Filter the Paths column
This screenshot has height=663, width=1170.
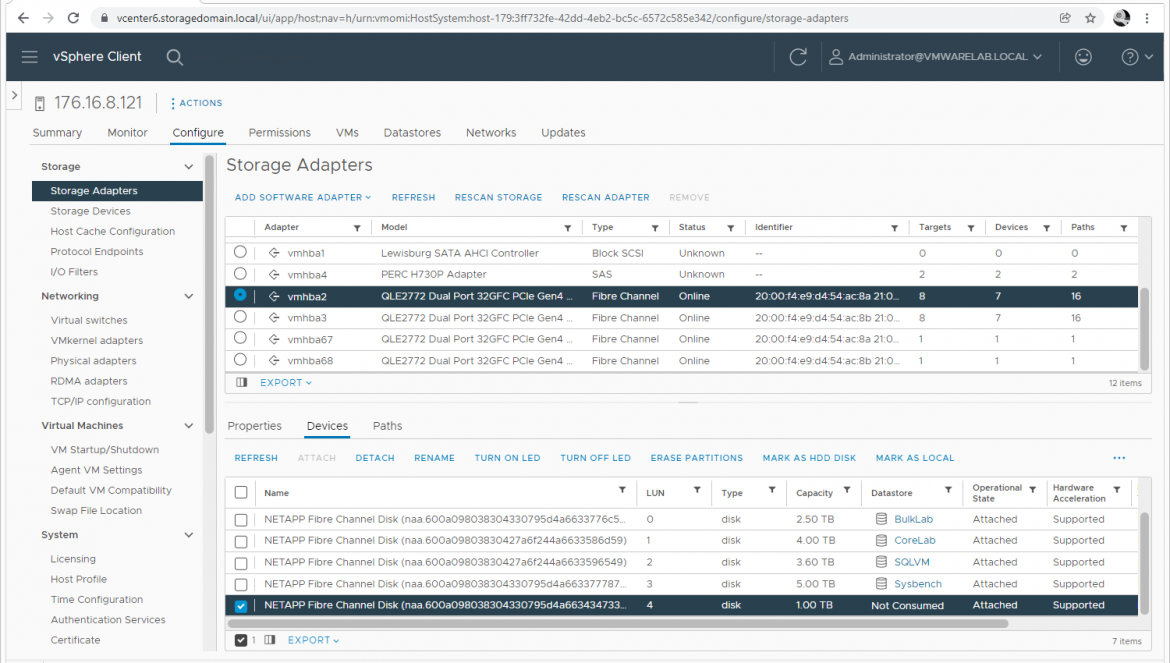[x=1123, y=228]
